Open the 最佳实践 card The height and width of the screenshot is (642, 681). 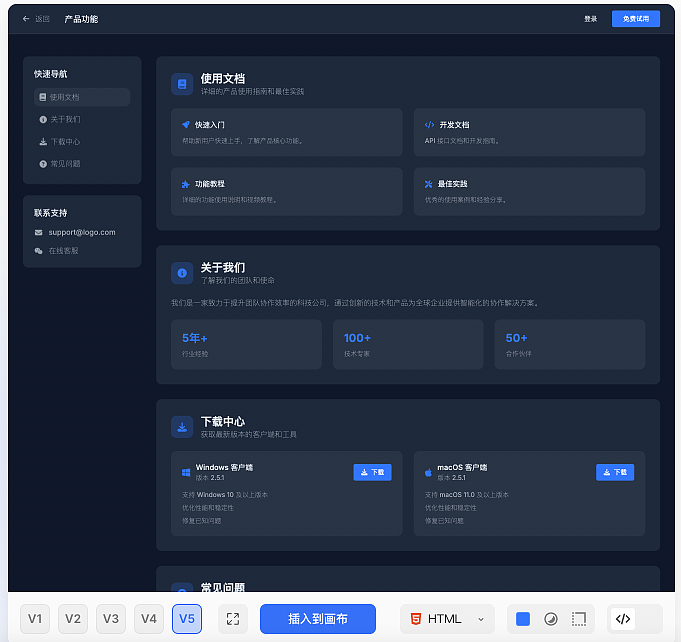pyautogui.click(x=529, y=191)
